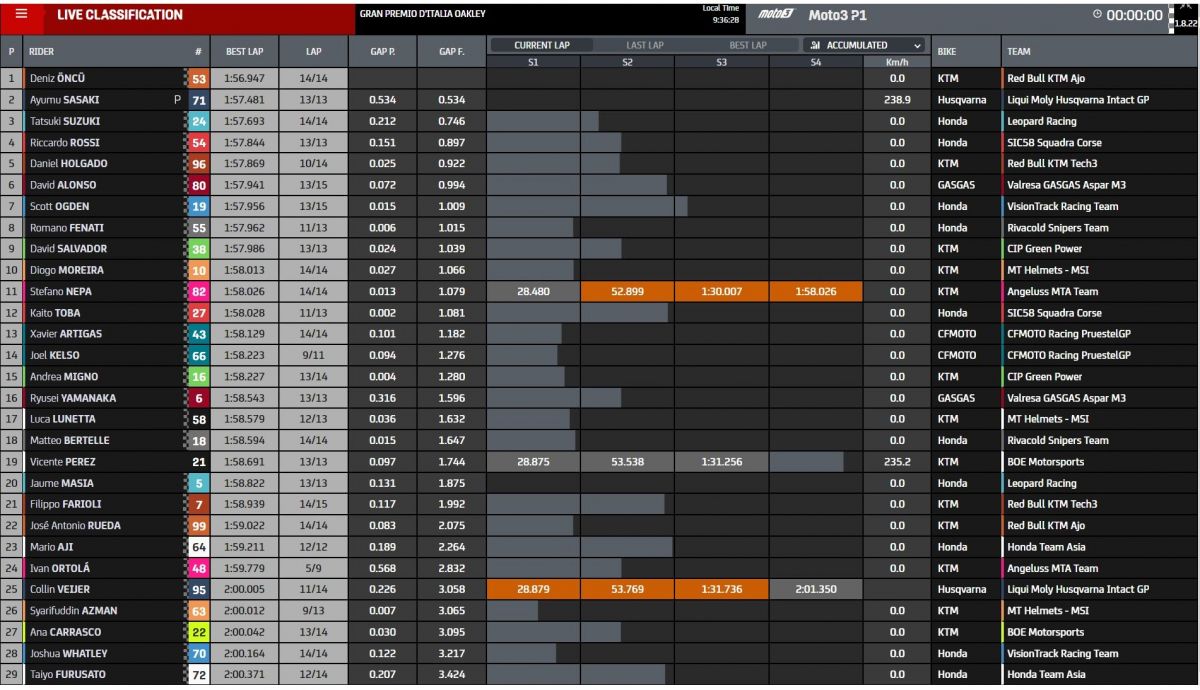1200x690 pixels.
Task: Select rider Ivan ORTOLÁ
Action: pos(61,568)
